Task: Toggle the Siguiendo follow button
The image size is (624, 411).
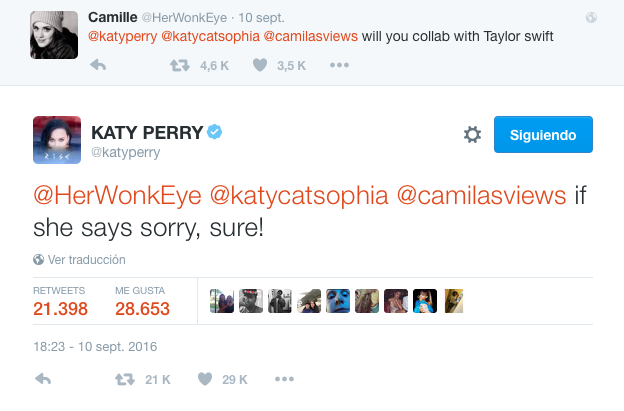Action: tap(543, 134)
